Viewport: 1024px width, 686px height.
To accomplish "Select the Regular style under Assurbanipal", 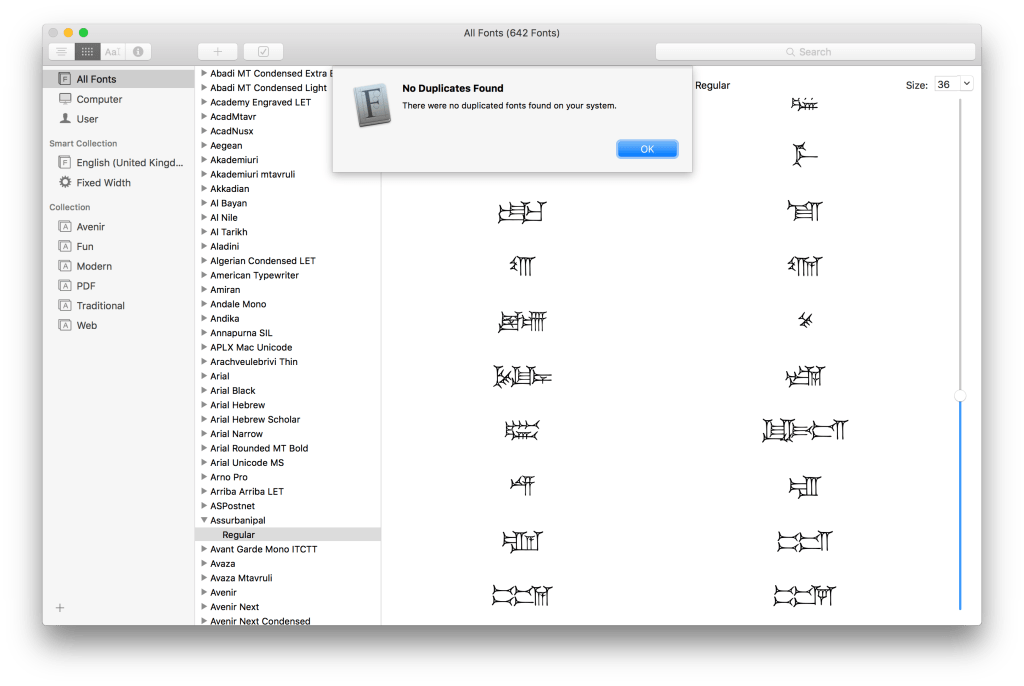I will (x=238, y=535).
